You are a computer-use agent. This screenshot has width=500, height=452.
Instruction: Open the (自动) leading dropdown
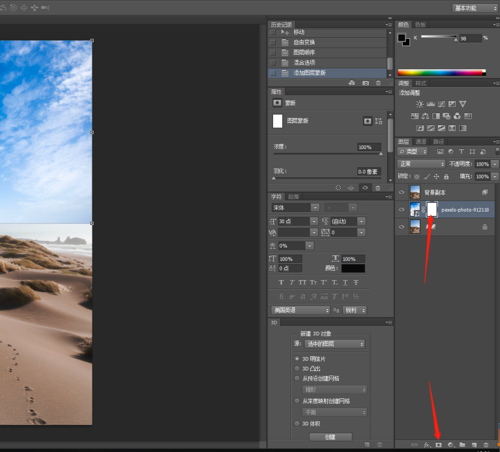click(x=362, y=221)
